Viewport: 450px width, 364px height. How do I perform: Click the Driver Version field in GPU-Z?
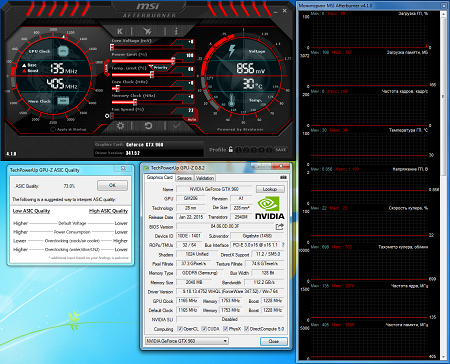point(230,291)
